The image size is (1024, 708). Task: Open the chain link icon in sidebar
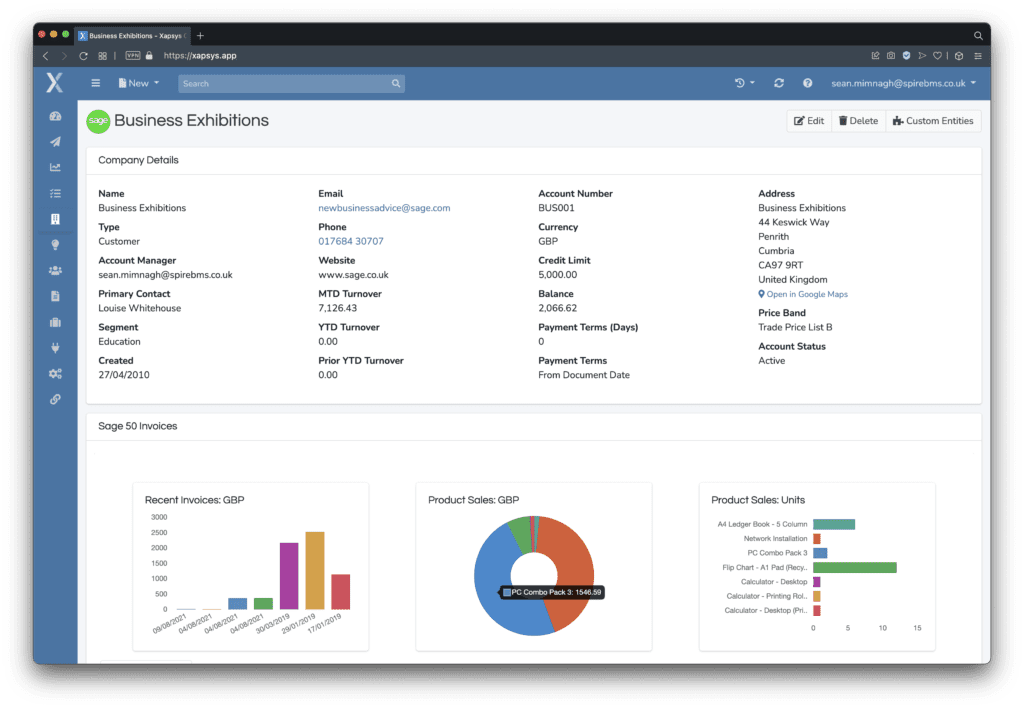tap(56, 399)
